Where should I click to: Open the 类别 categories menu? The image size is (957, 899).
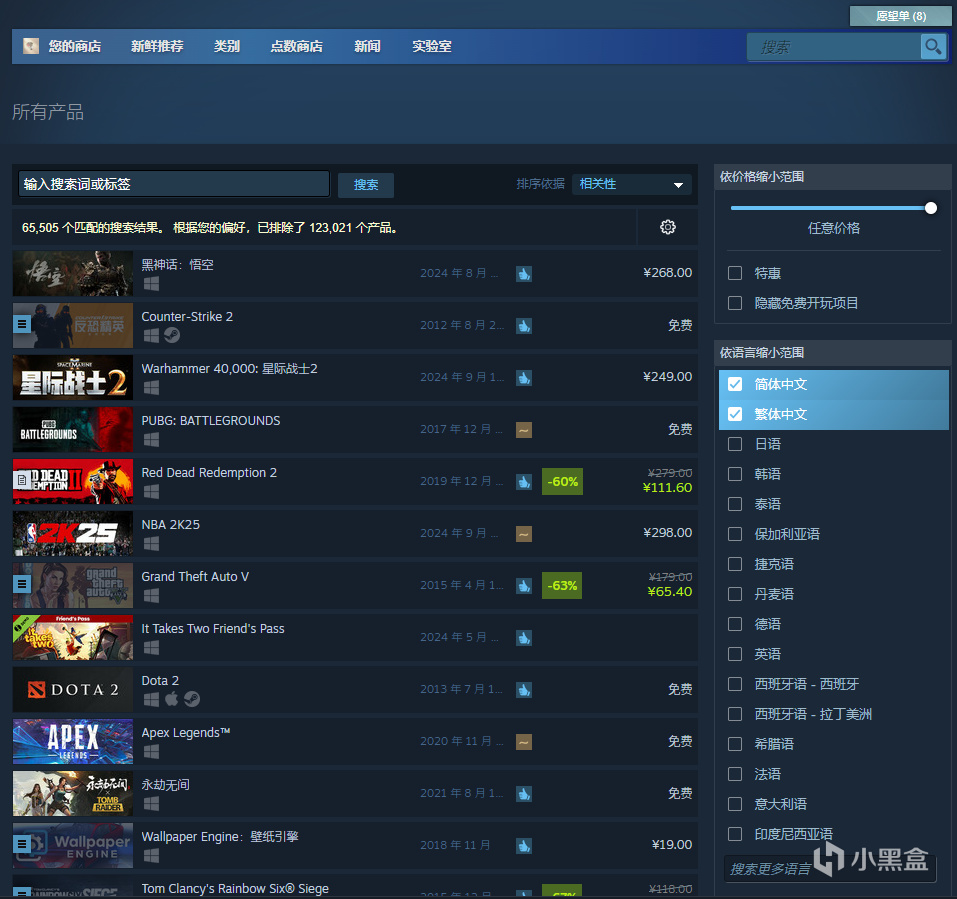pos(226,46)
